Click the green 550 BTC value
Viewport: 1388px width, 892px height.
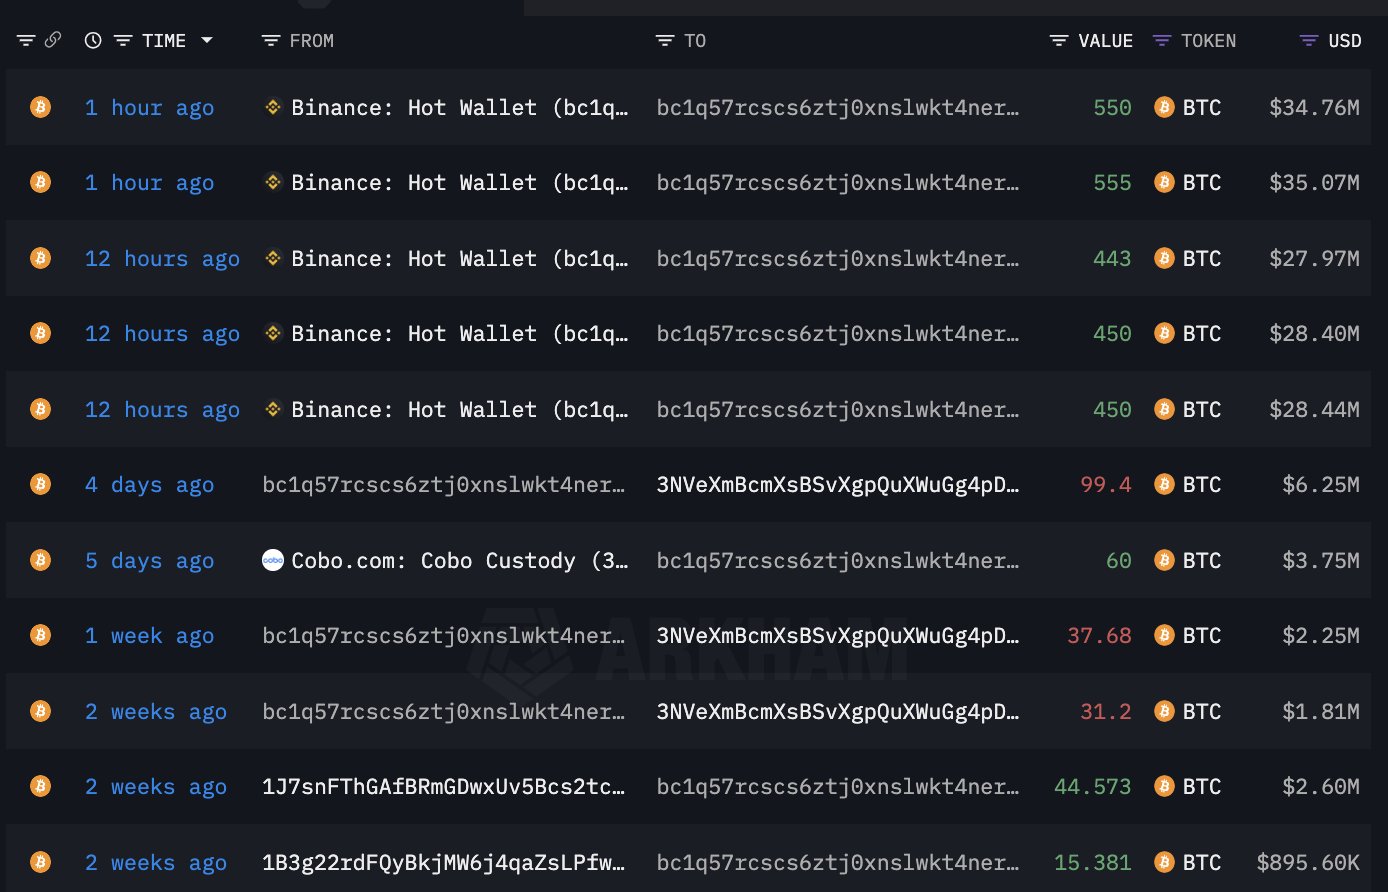tap(1111, 107)
